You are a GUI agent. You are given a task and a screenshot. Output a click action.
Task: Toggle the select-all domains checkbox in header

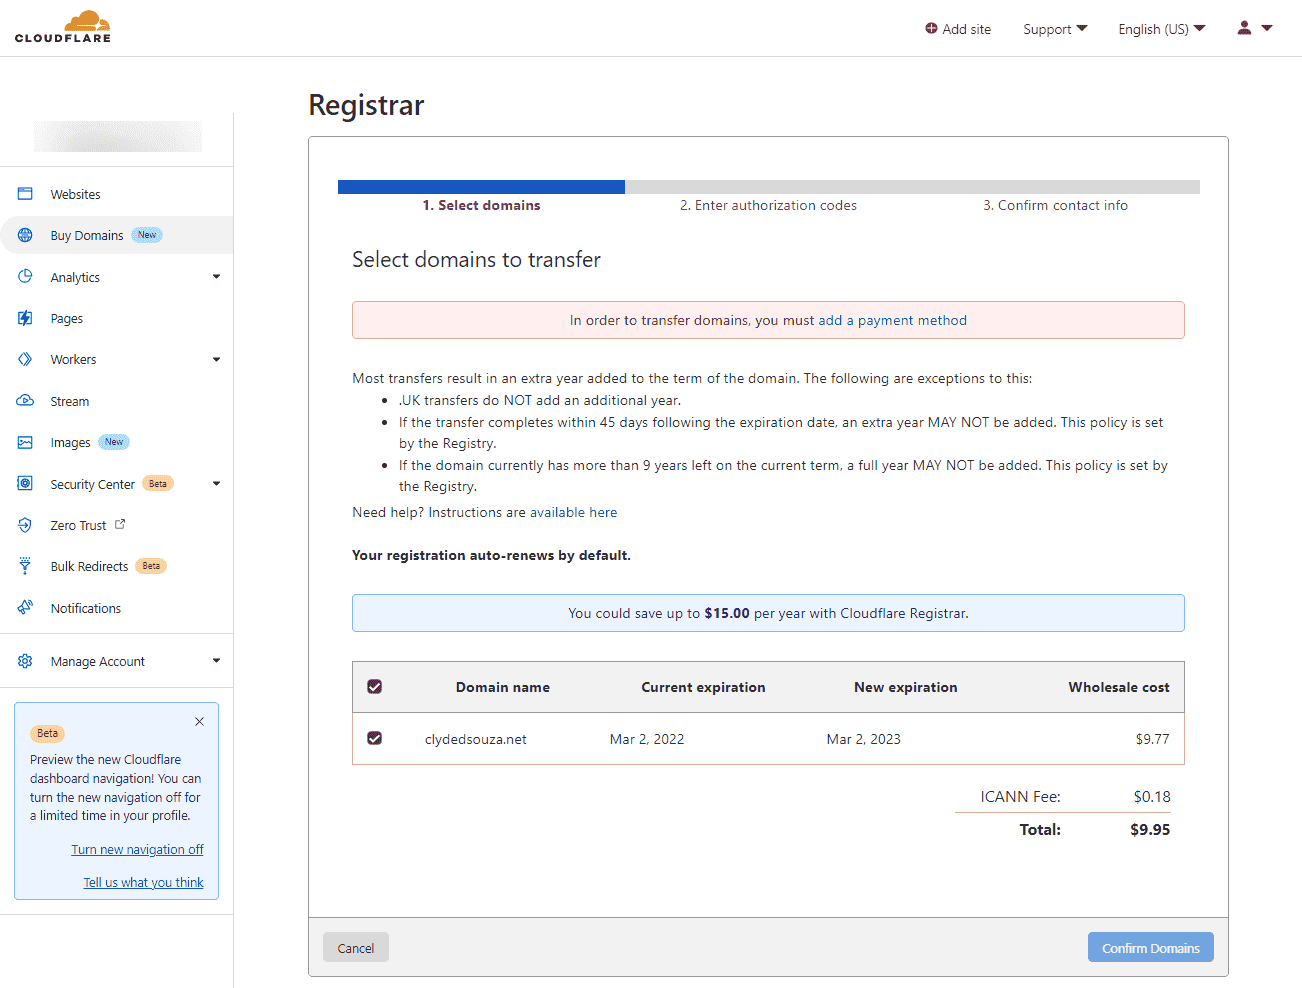[375, 687]
